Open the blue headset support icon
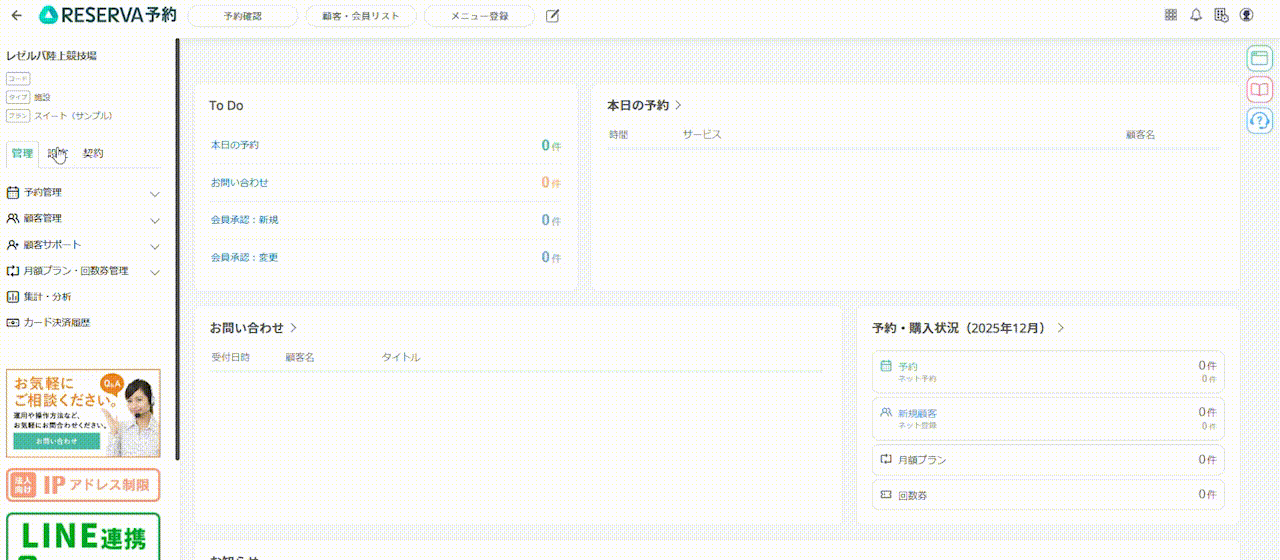The image size is (1280, 560). 1259,121
